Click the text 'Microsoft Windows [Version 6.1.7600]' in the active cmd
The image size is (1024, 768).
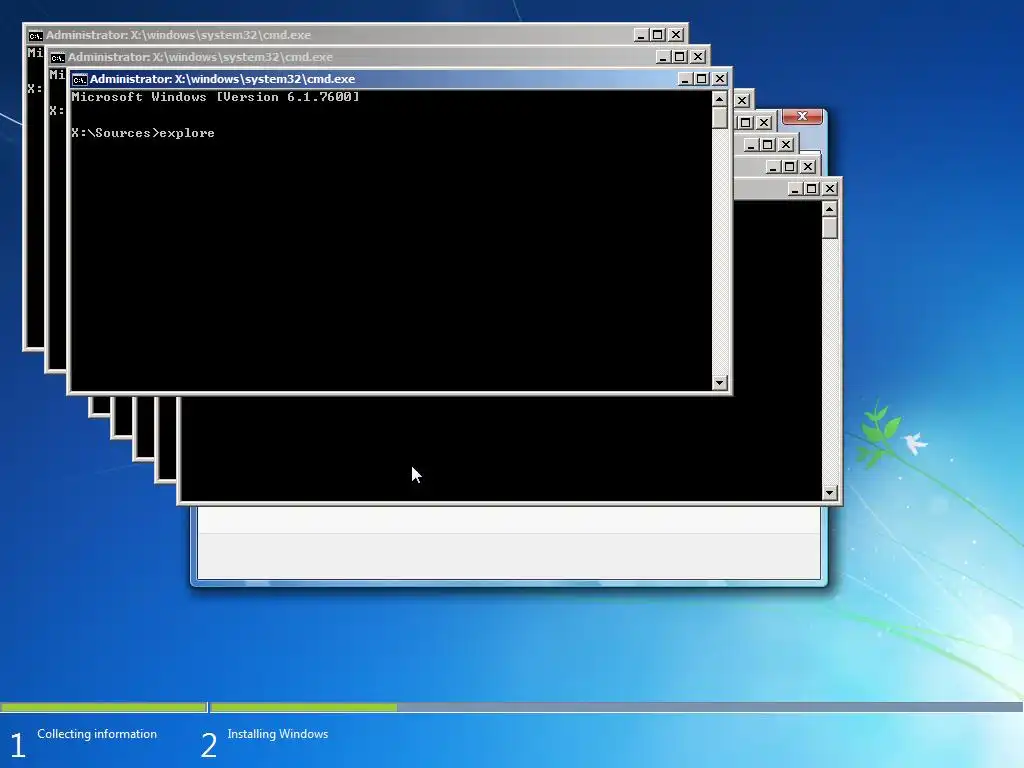point(216,97)
